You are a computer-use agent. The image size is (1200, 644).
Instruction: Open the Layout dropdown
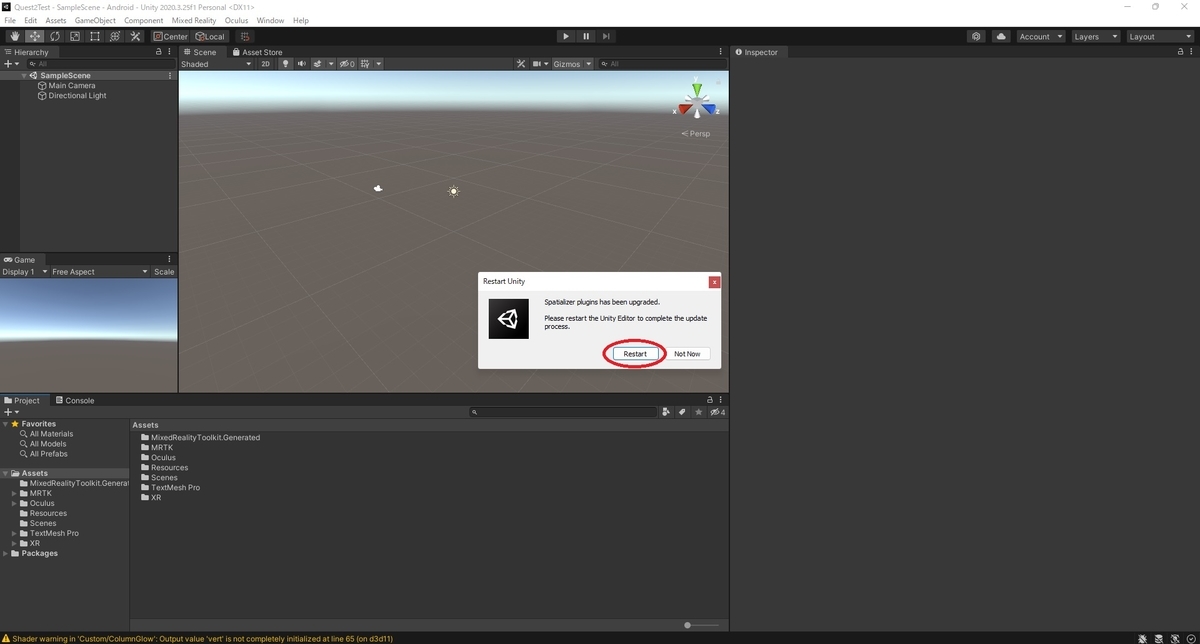1159,36
